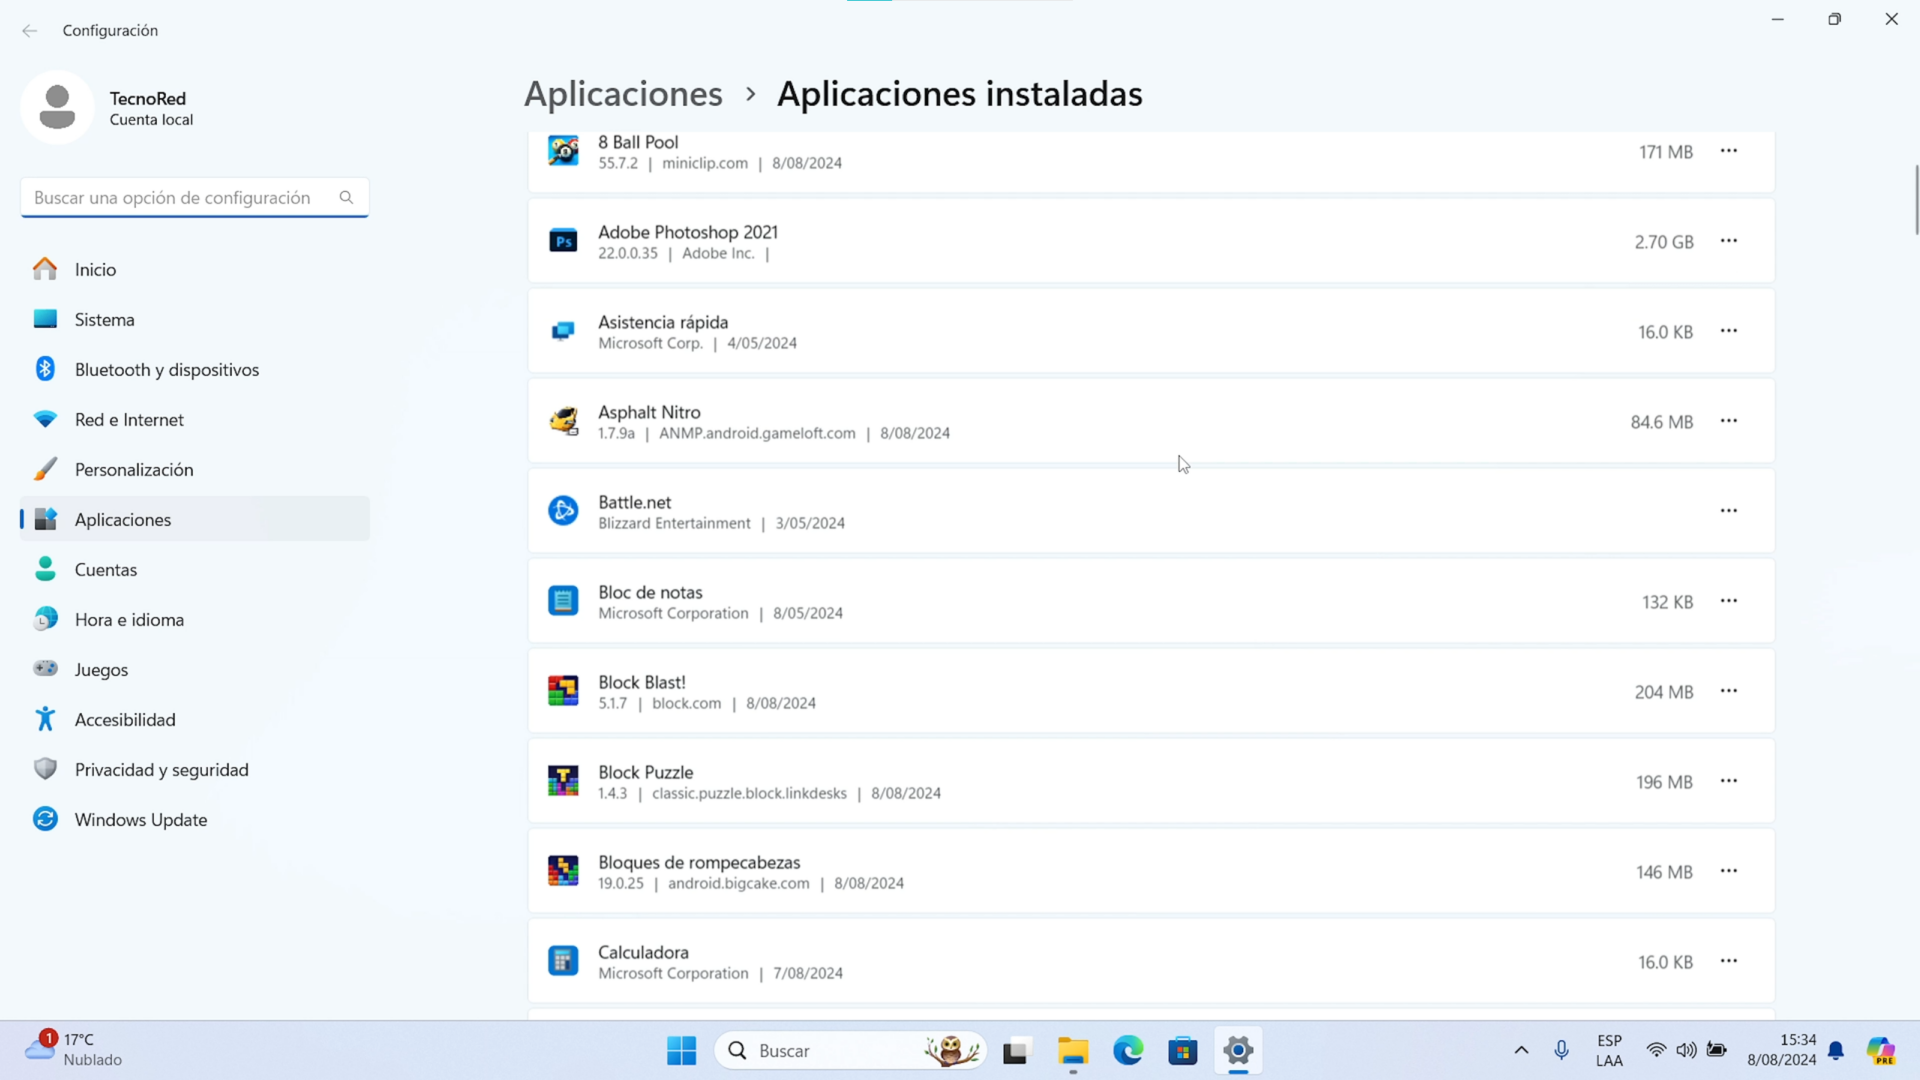This screenshot has width=1920, height=1080.
Task: Click the Battle.net app icon
Action: pos(563,511)
